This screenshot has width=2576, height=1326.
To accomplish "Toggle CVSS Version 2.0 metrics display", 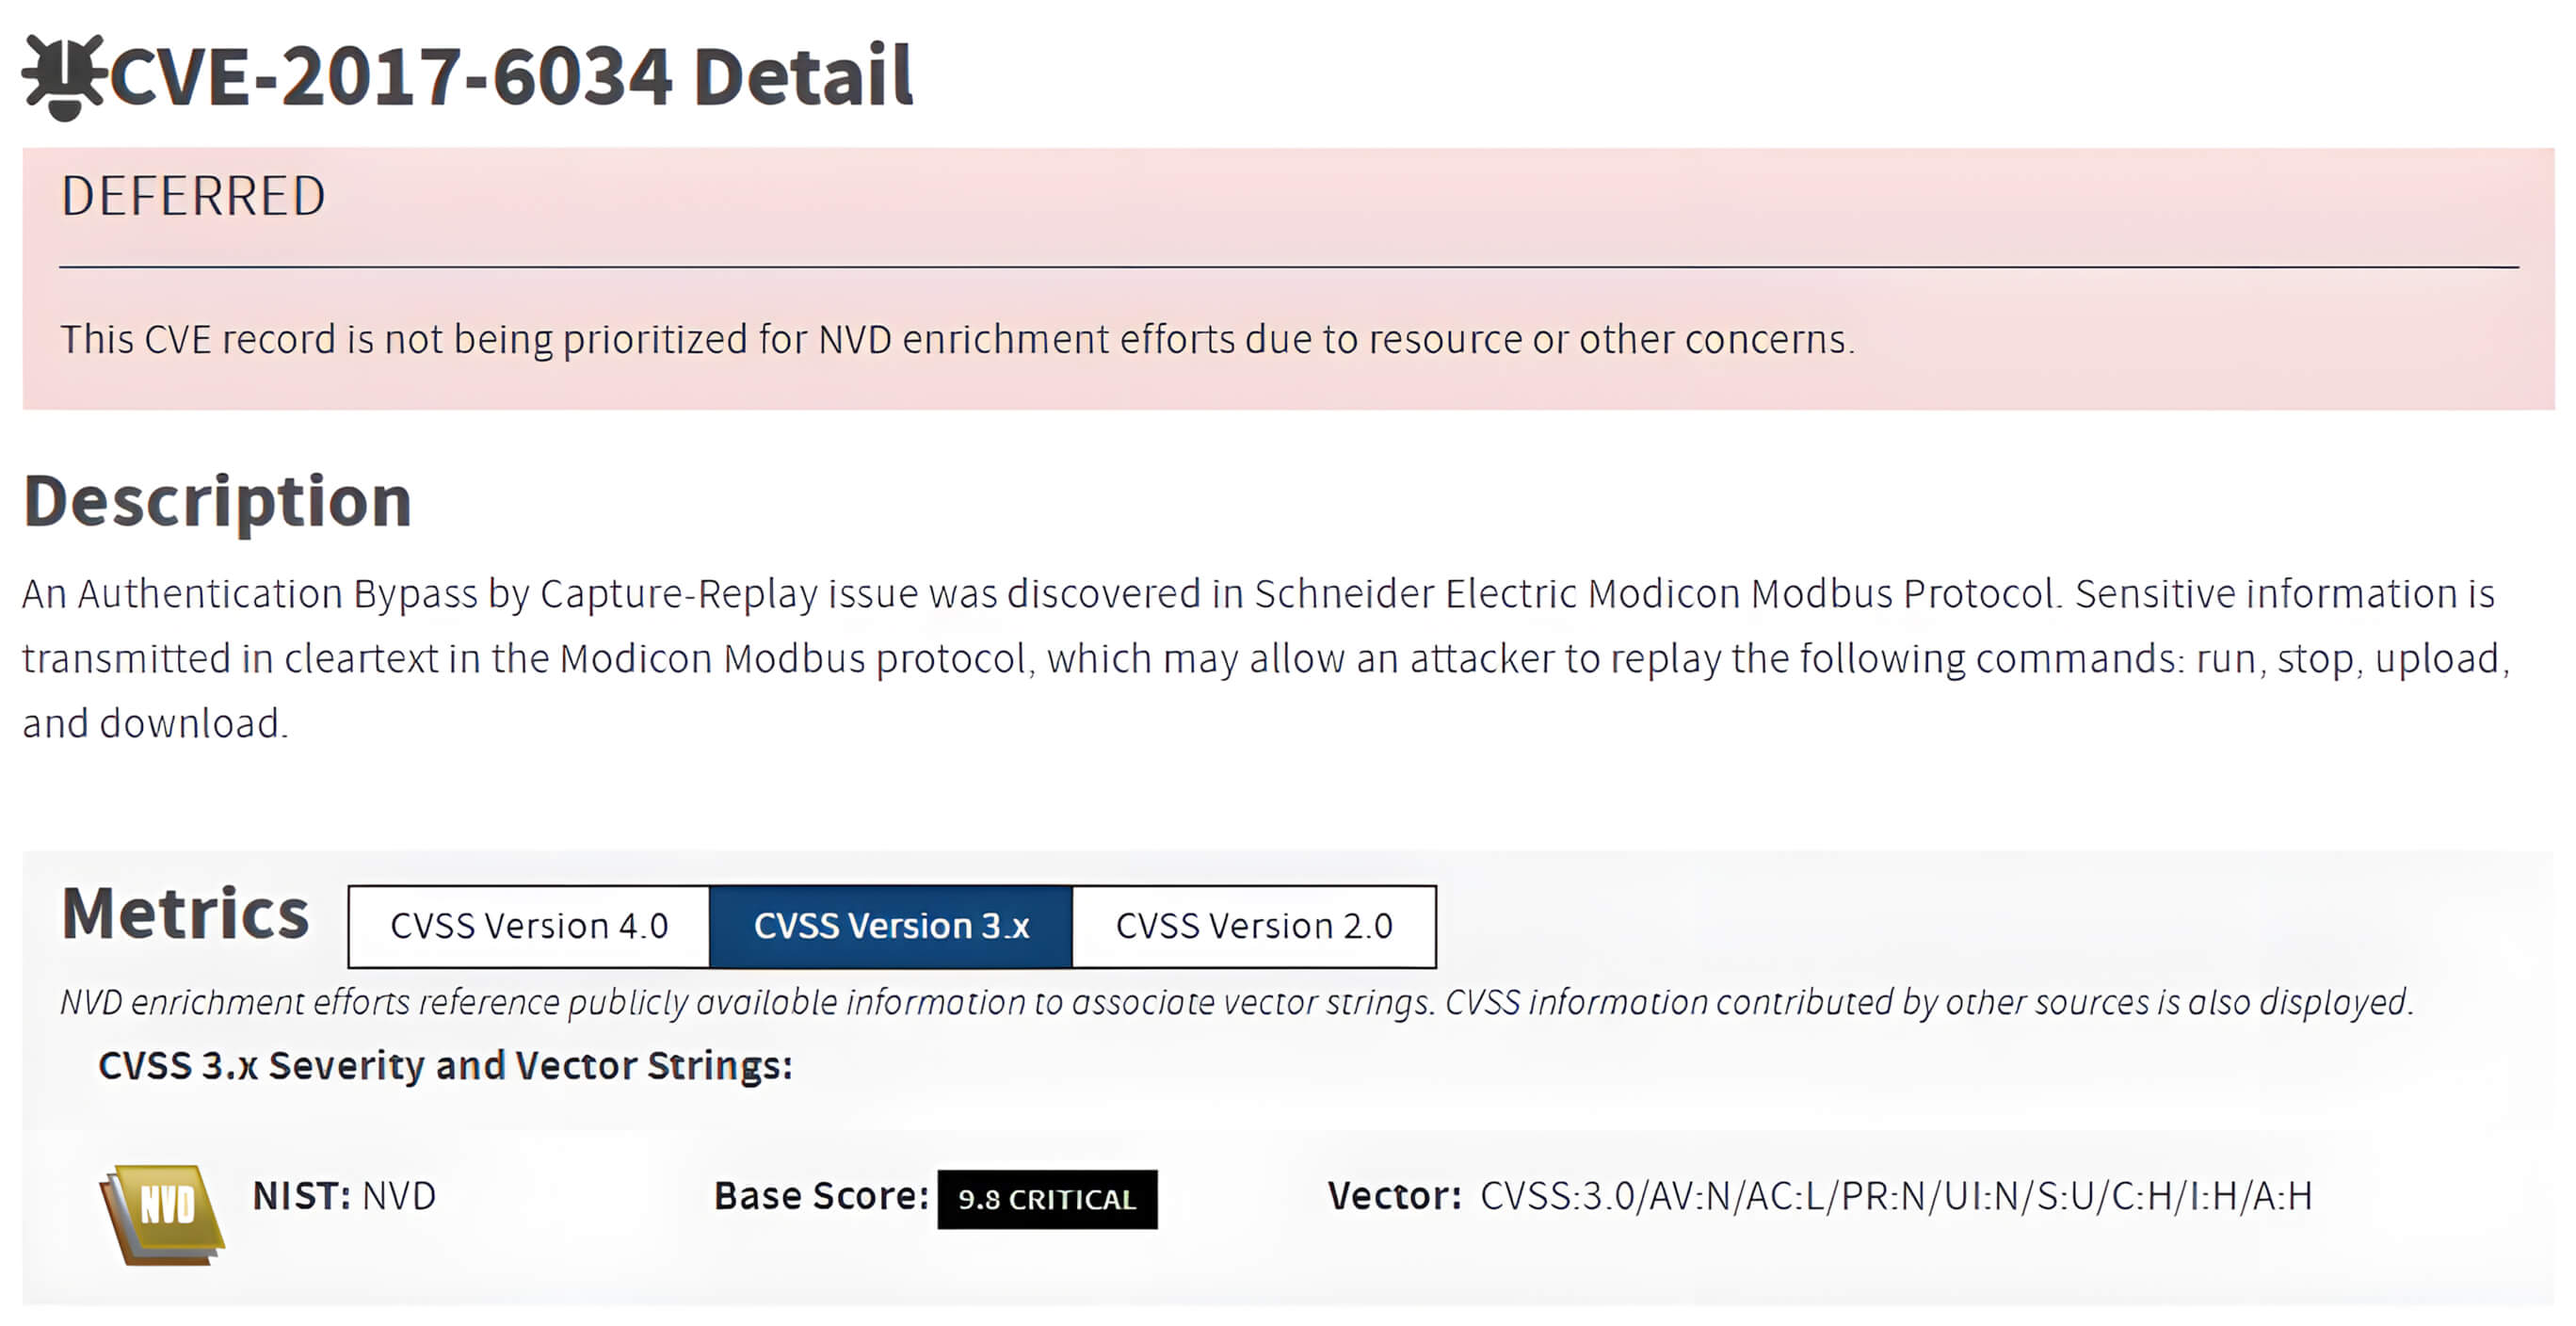I will click(1253, 925).
